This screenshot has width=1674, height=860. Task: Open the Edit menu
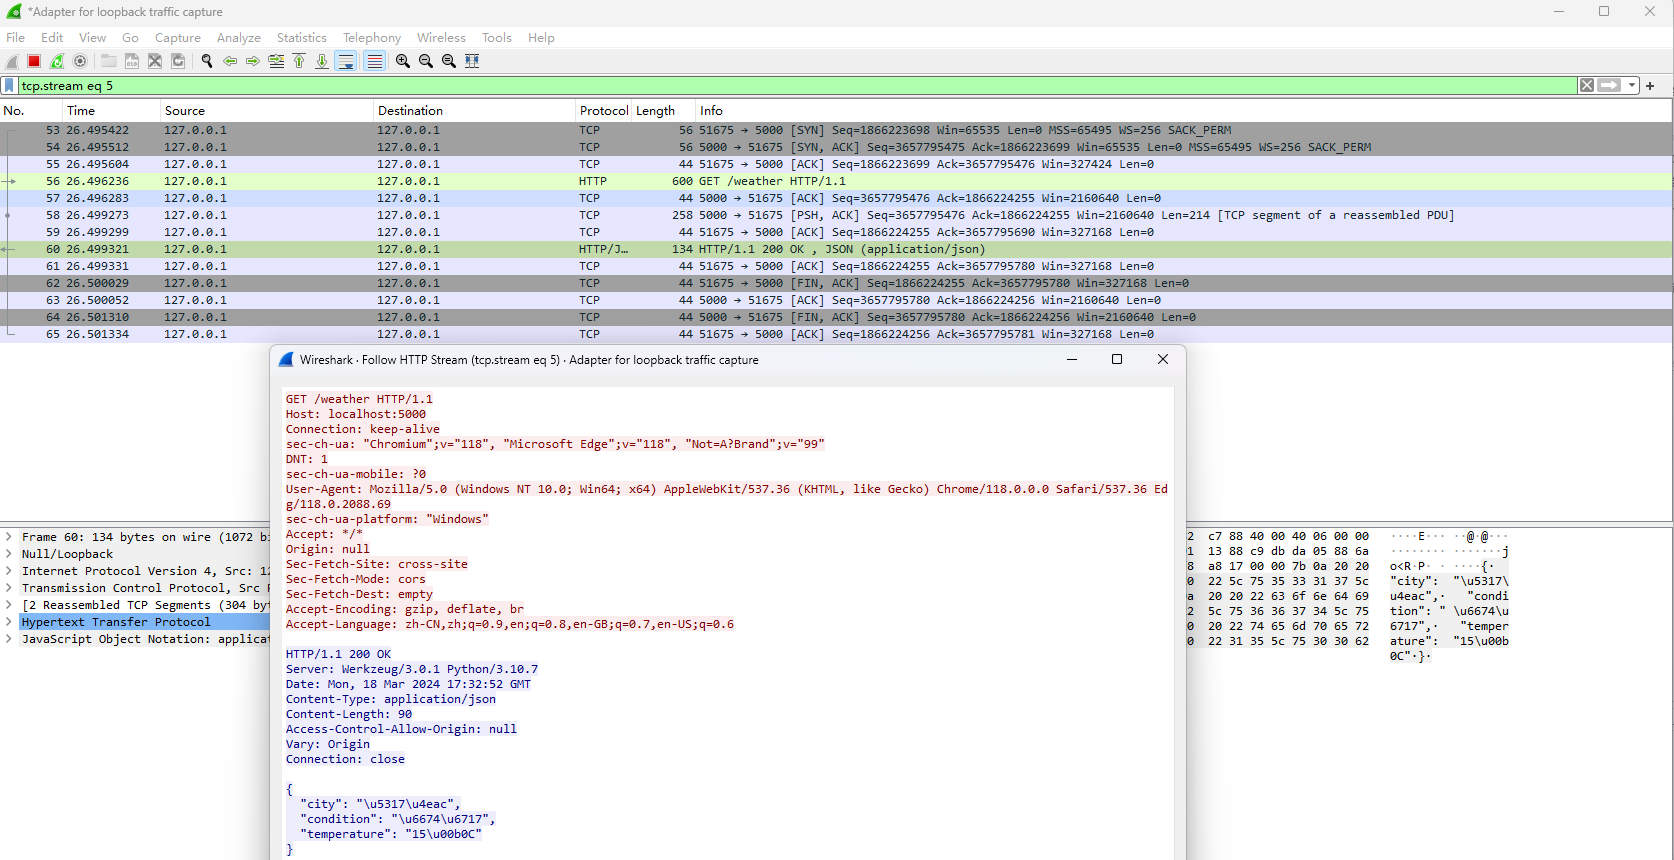pyautogui.click(x=52, y=38)
